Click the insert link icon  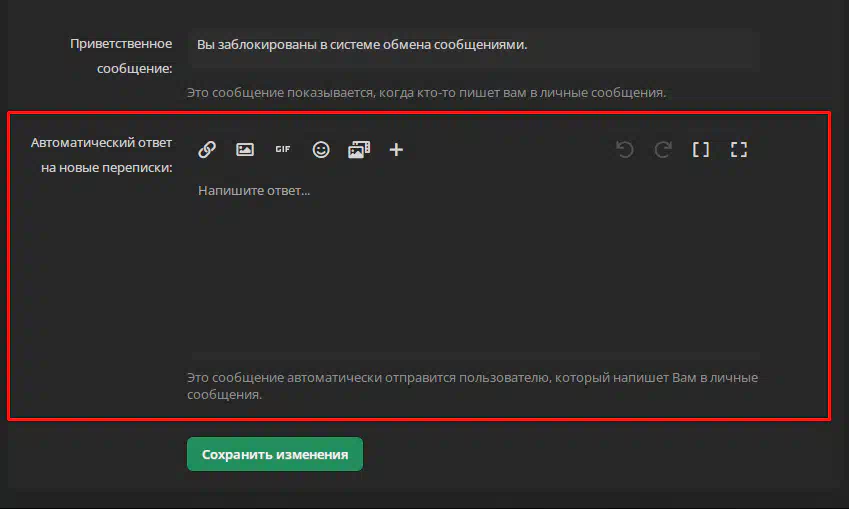pyautogui.click(x=207, y=150)
